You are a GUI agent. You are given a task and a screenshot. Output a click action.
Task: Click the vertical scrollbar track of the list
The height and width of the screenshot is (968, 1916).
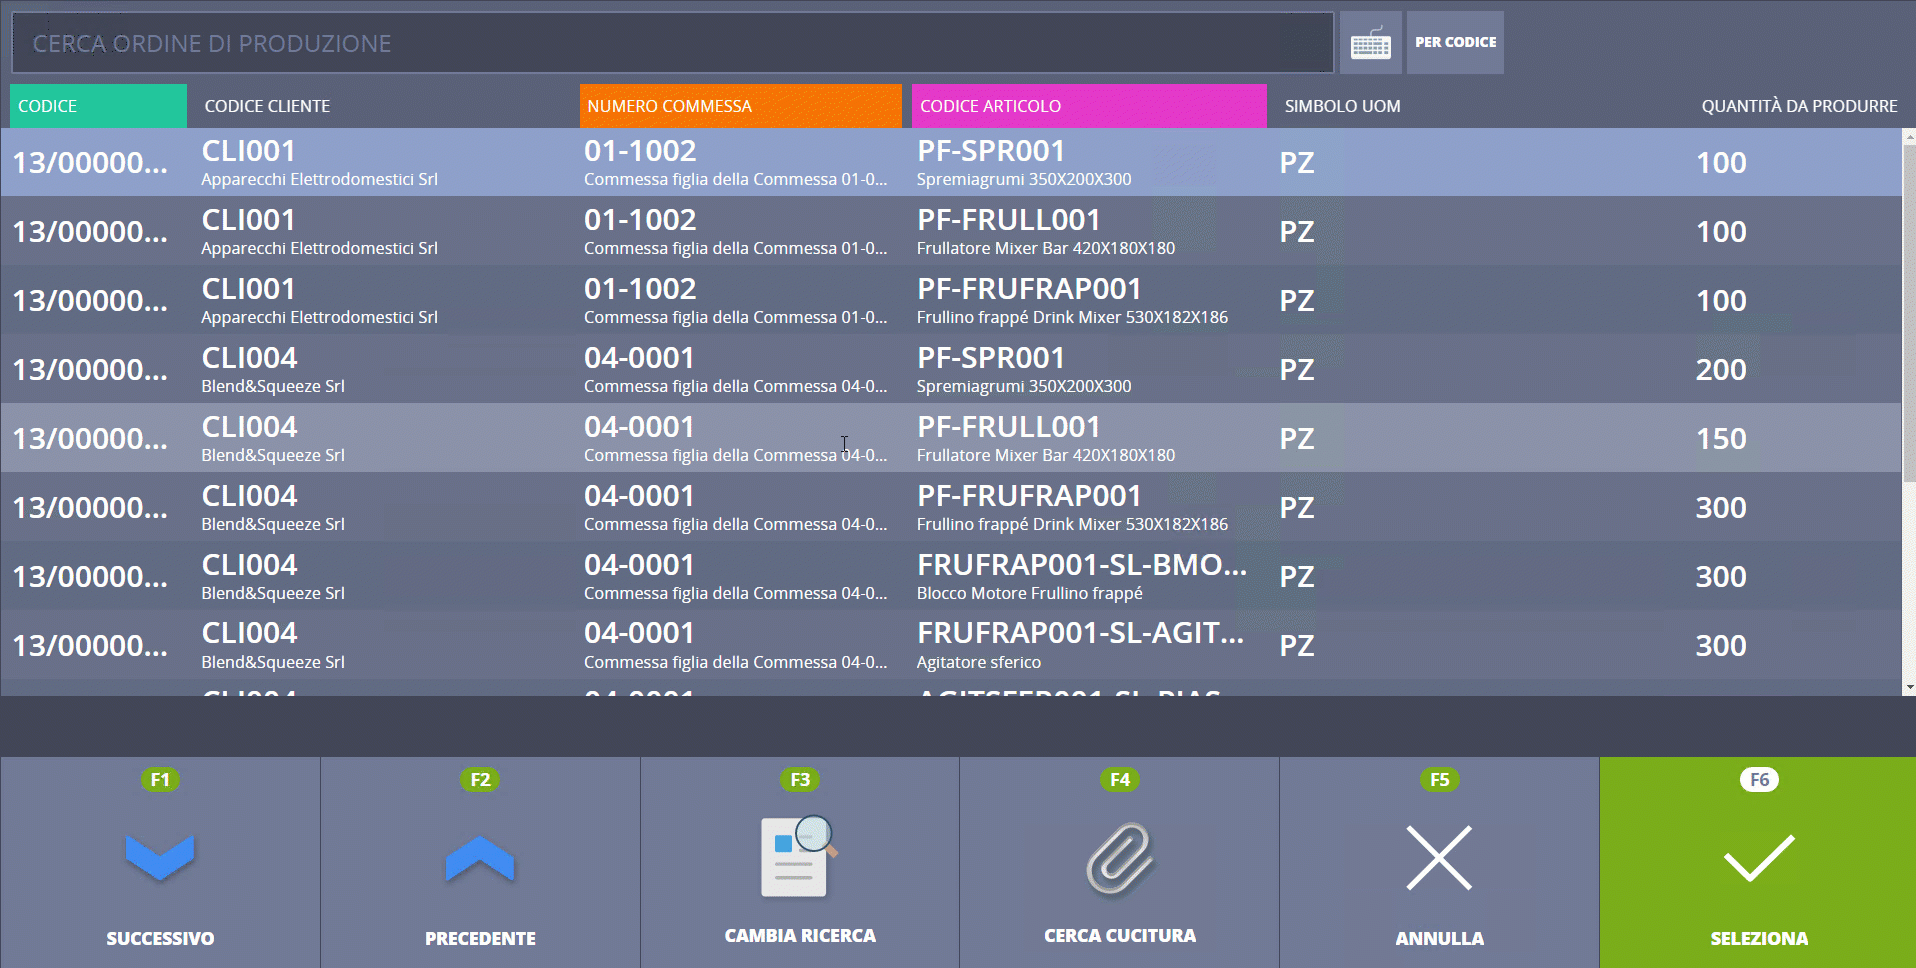(x=1909, y=412)
